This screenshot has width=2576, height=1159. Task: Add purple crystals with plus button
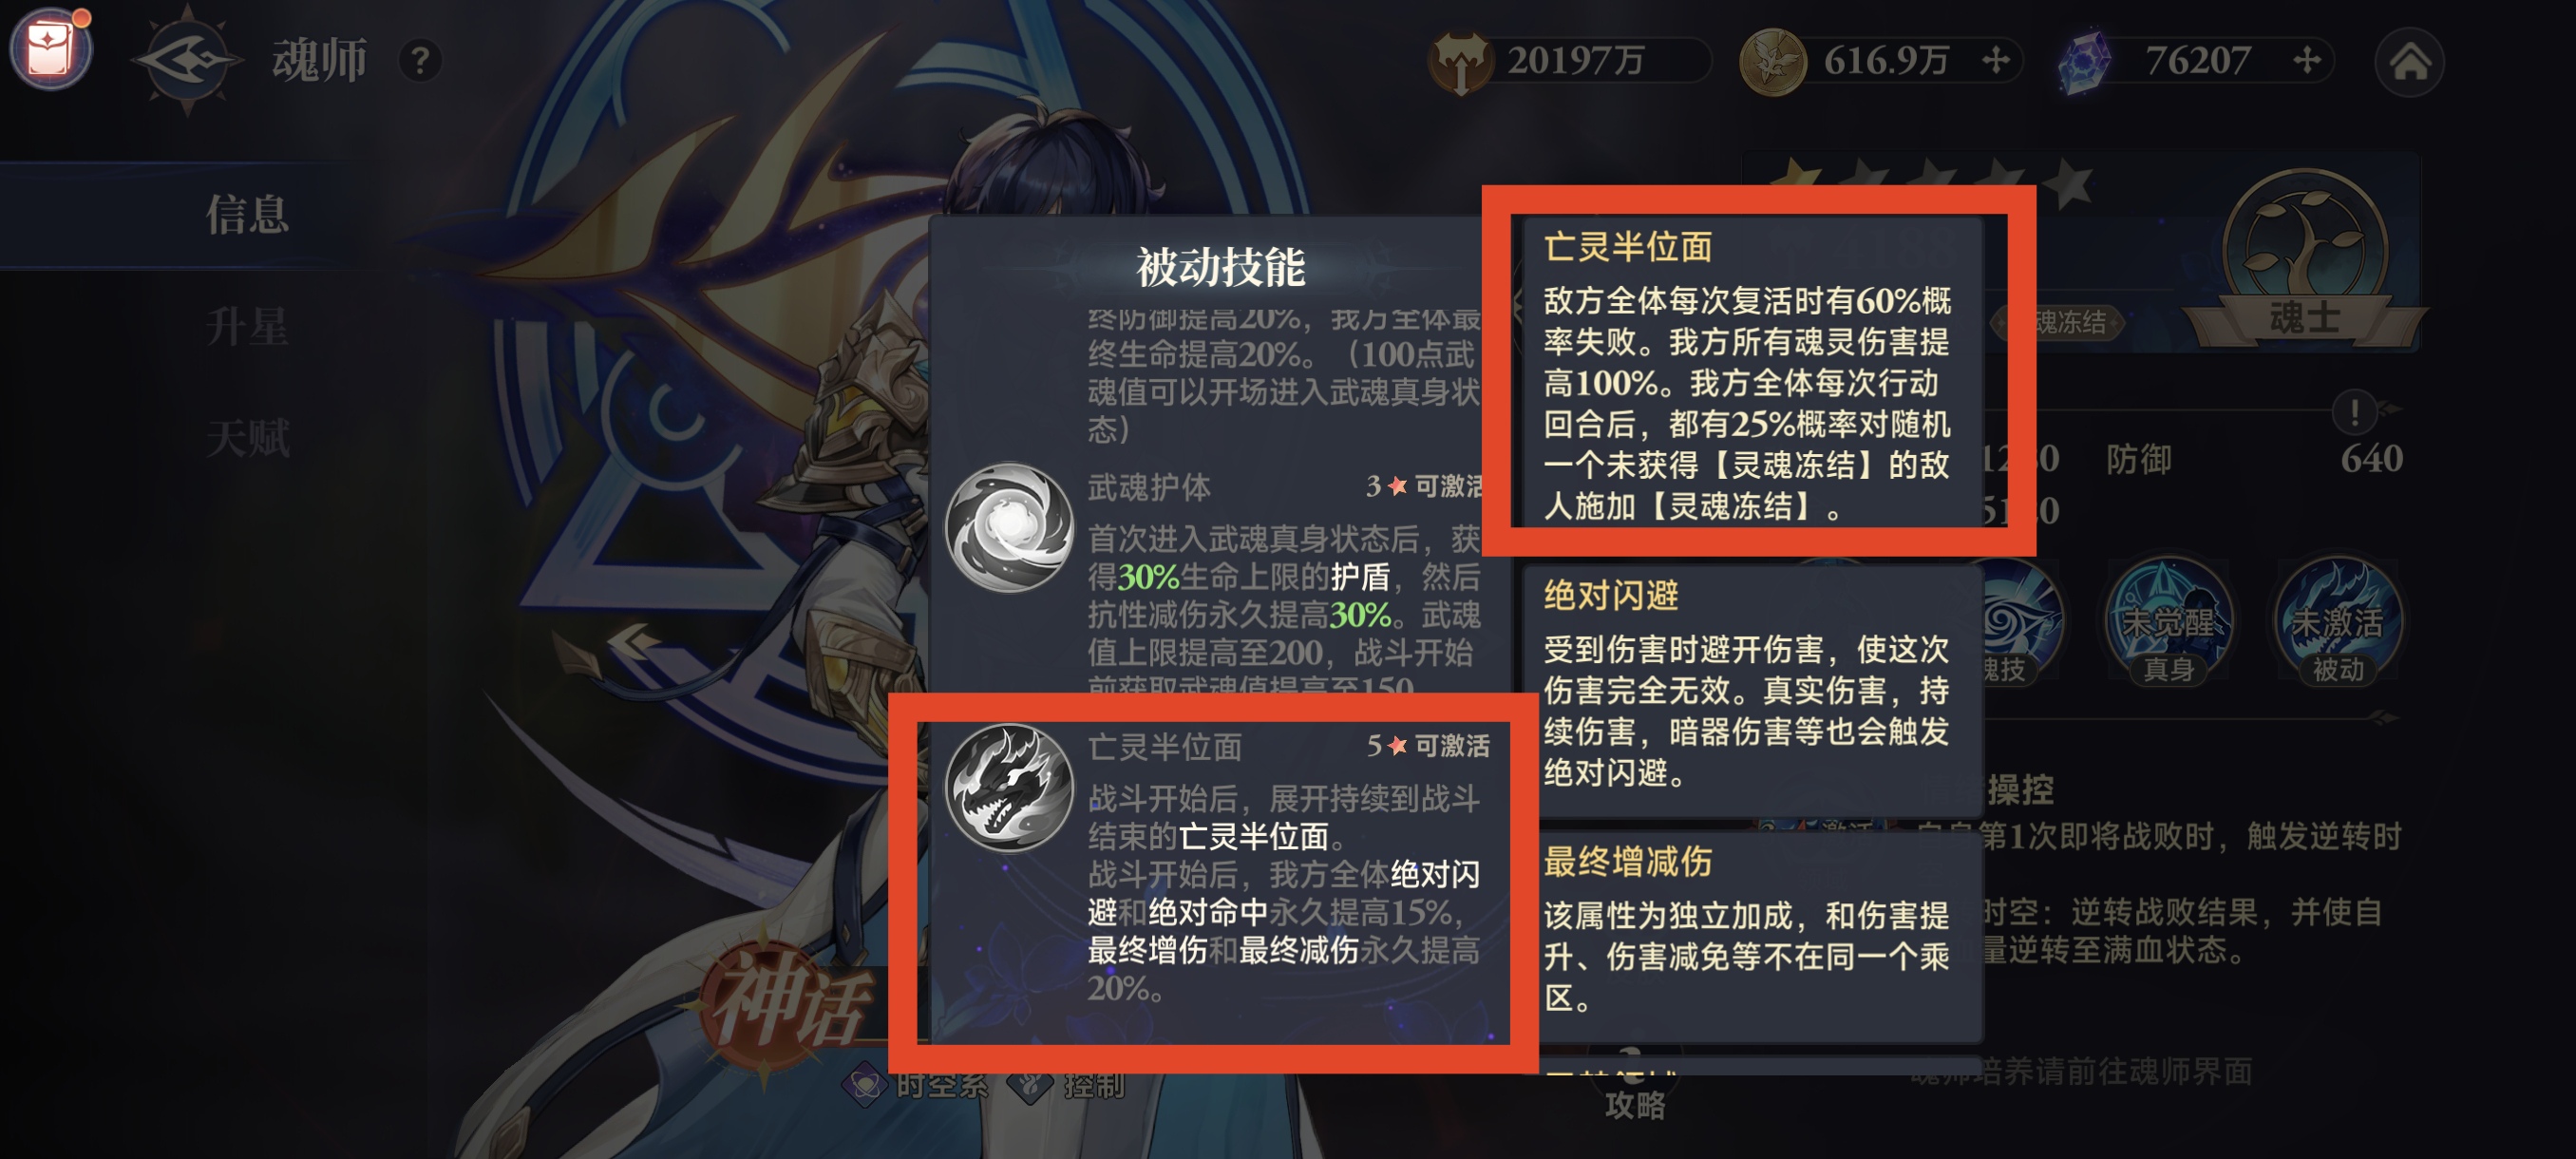[2306, 61]
